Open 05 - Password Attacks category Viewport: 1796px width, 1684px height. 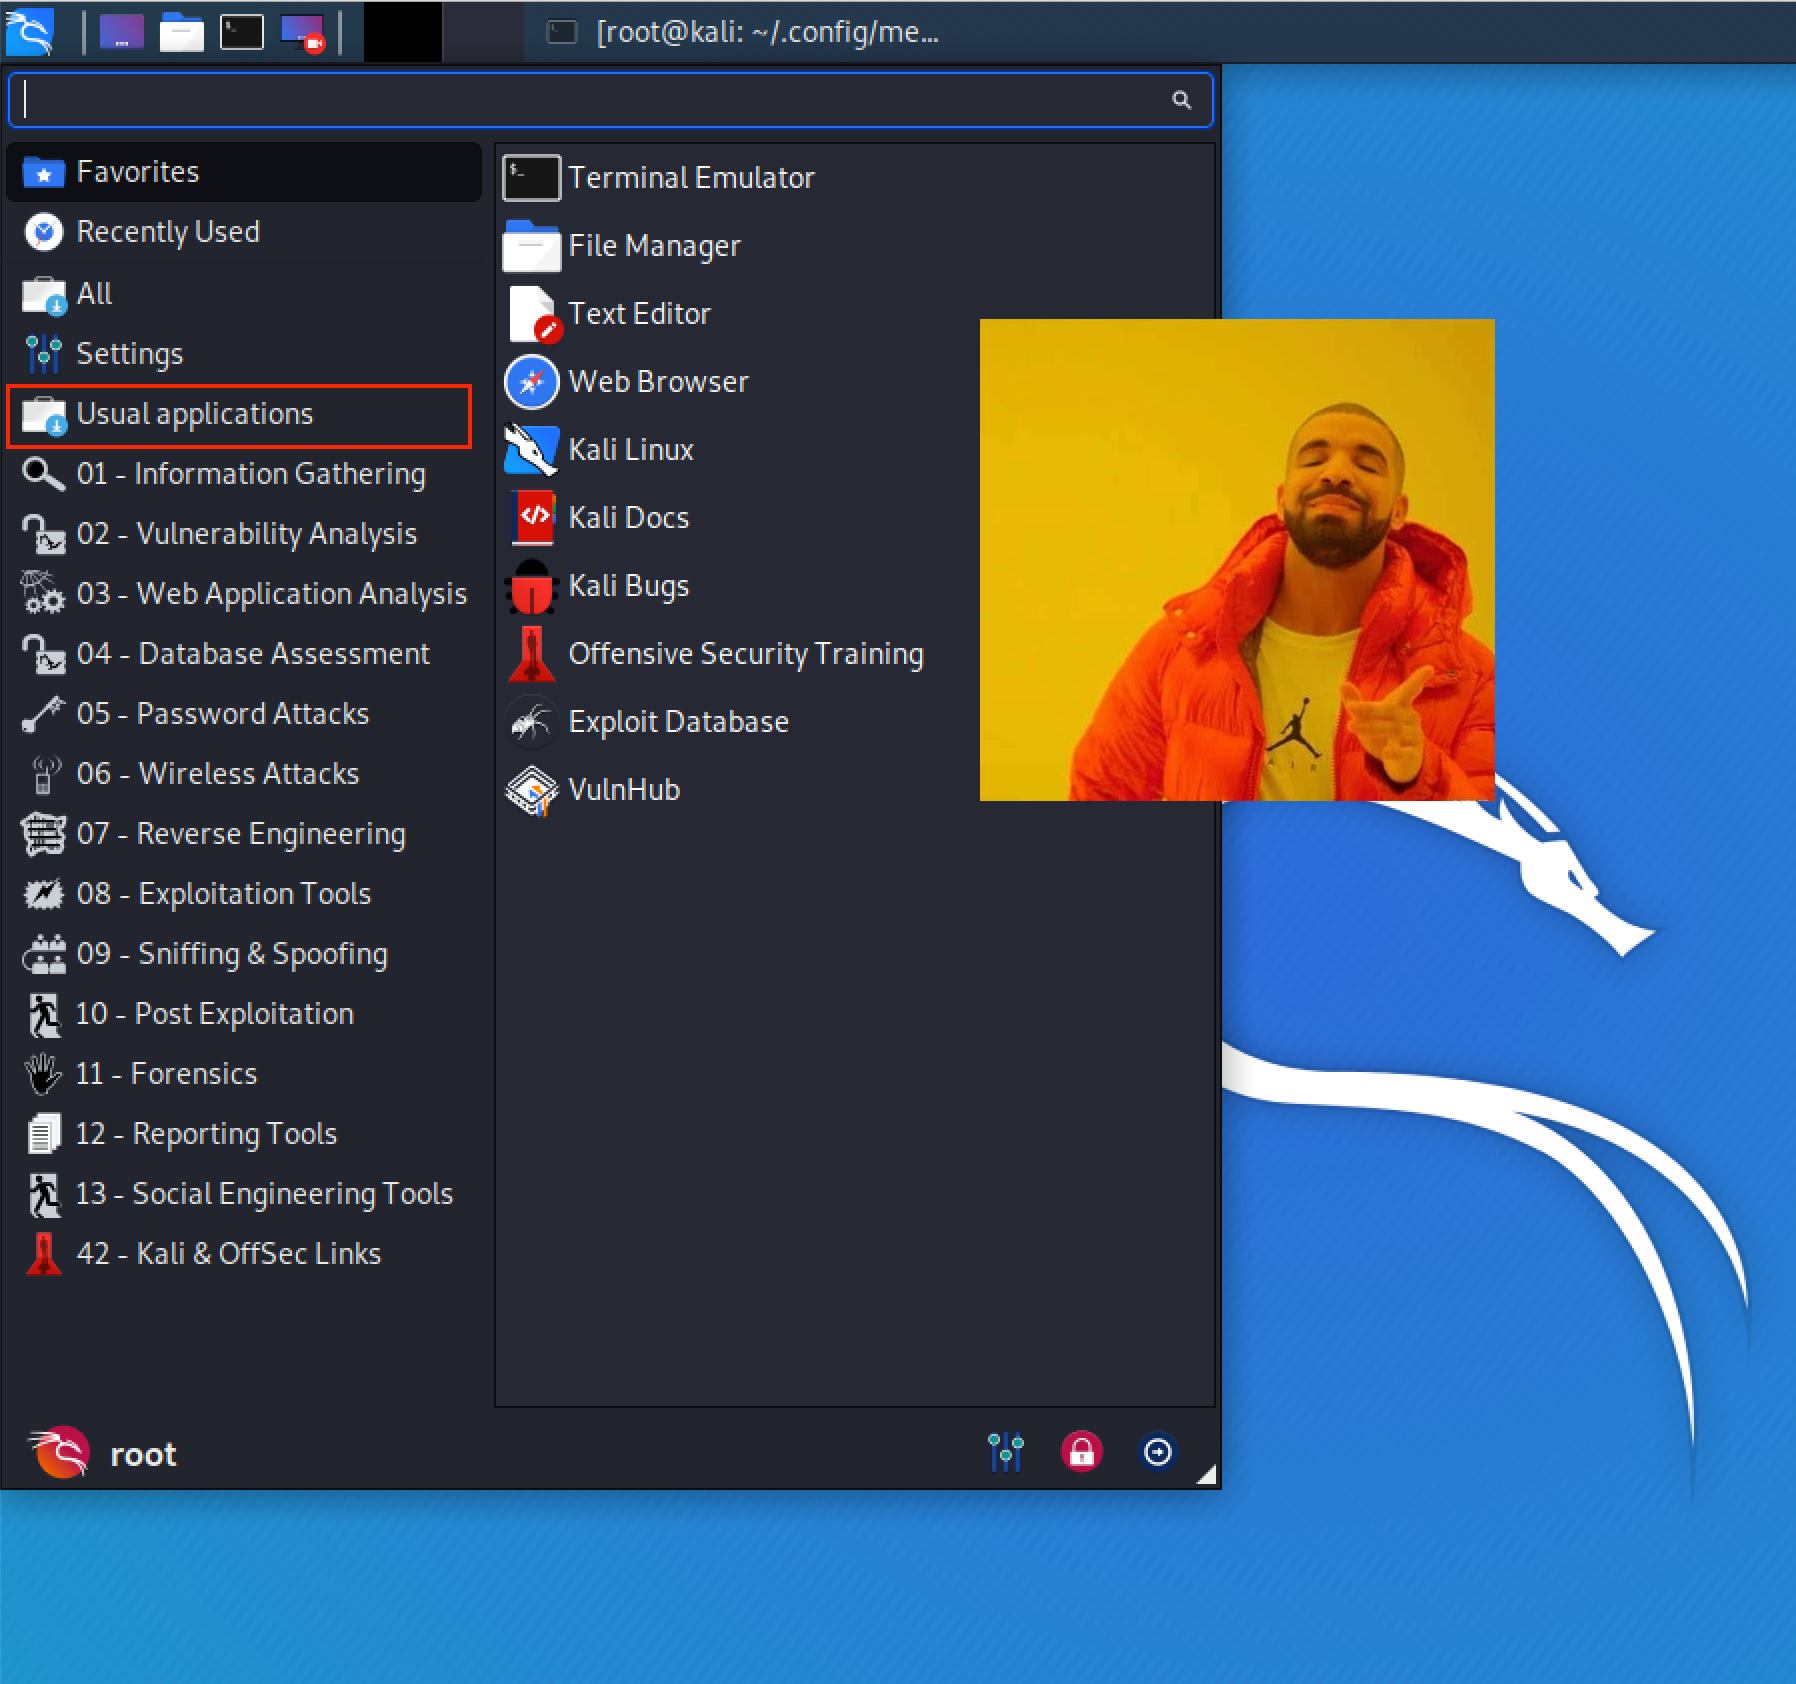[x=222, y=714]
